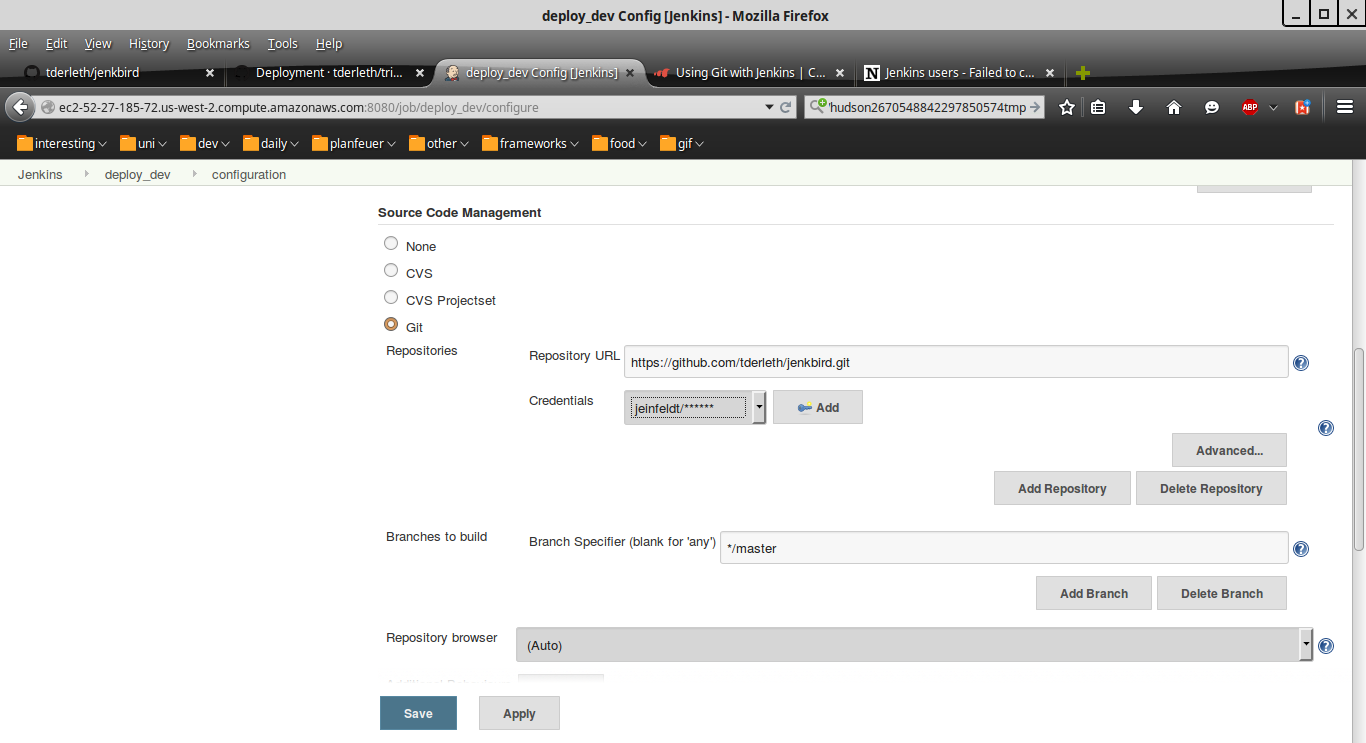Go to the Firefox home page
Image resolution: width=1366 pixels, height=743 pixels.
[x=1174, y=107]
